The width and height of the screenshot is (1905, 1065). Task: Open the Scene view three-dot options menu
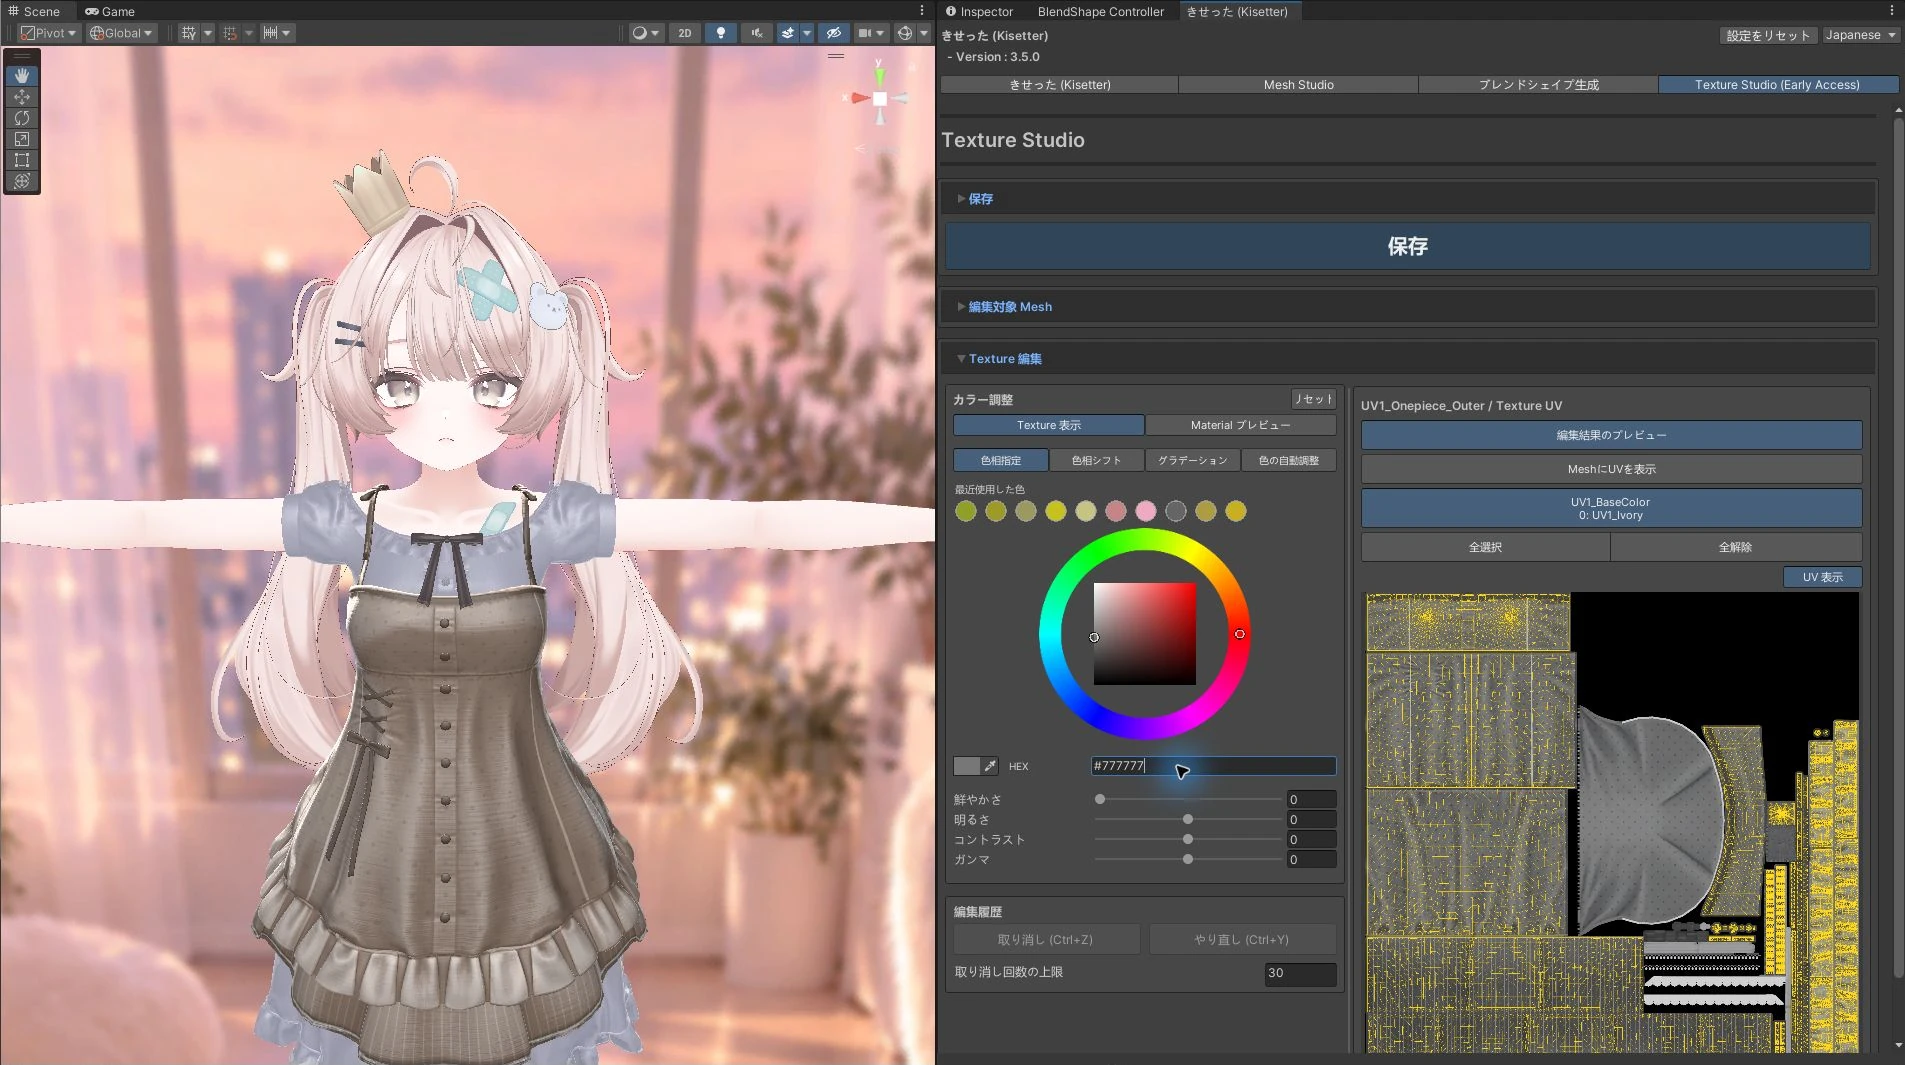(922, 11)
